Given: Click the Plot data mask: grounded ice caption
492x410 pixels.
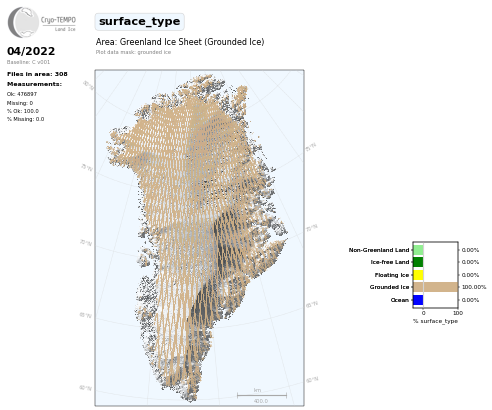Looking at the screenshot, I should (133, 52).
